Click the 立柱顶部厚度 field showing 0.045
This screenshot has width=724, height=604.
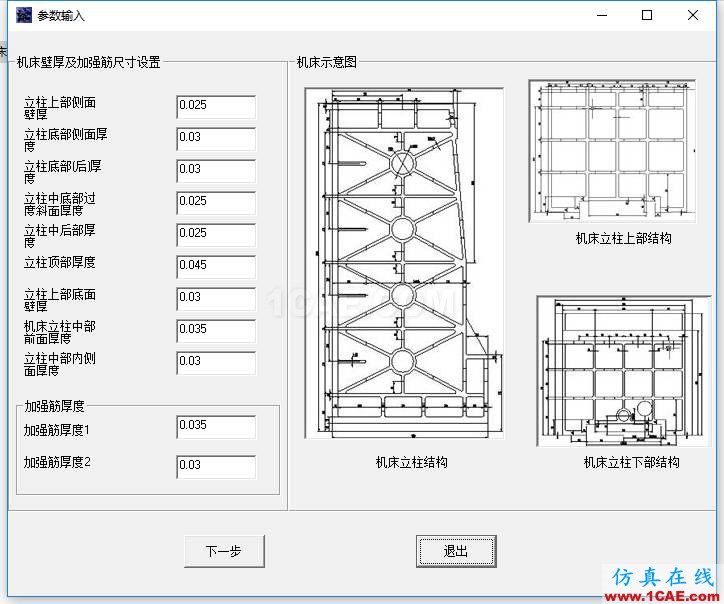pyautogui.click(x=216, y=267)
